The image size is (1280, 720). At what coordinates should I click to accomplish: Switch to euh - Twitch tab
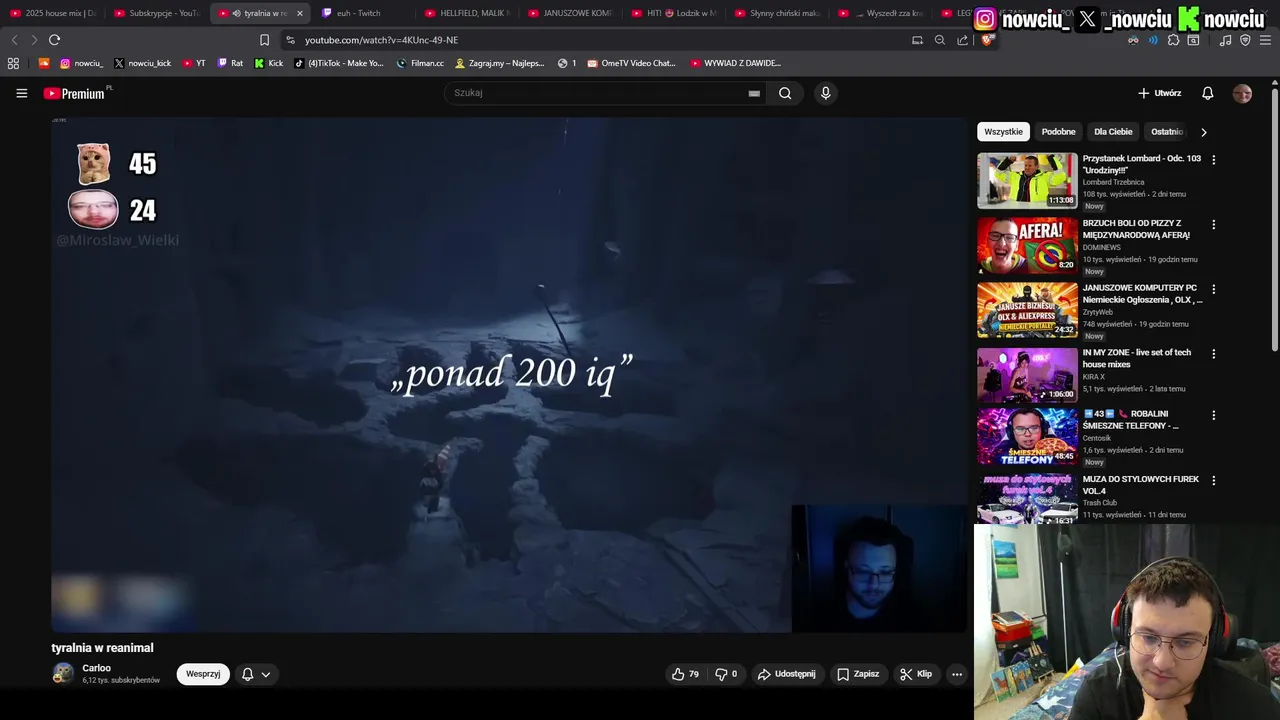363,13
